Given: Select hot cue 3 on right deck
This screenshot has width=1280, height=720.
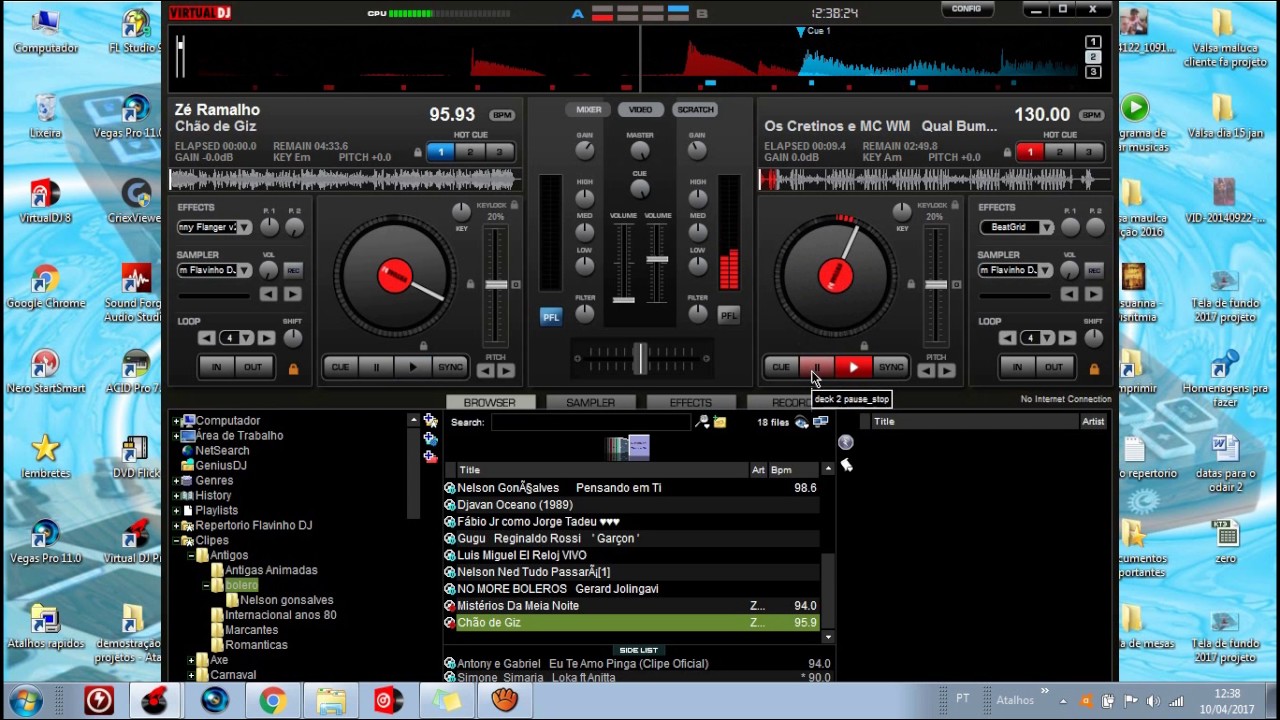Looking at the screenshot, I should pyautogui.click(x=1089, y=152).
